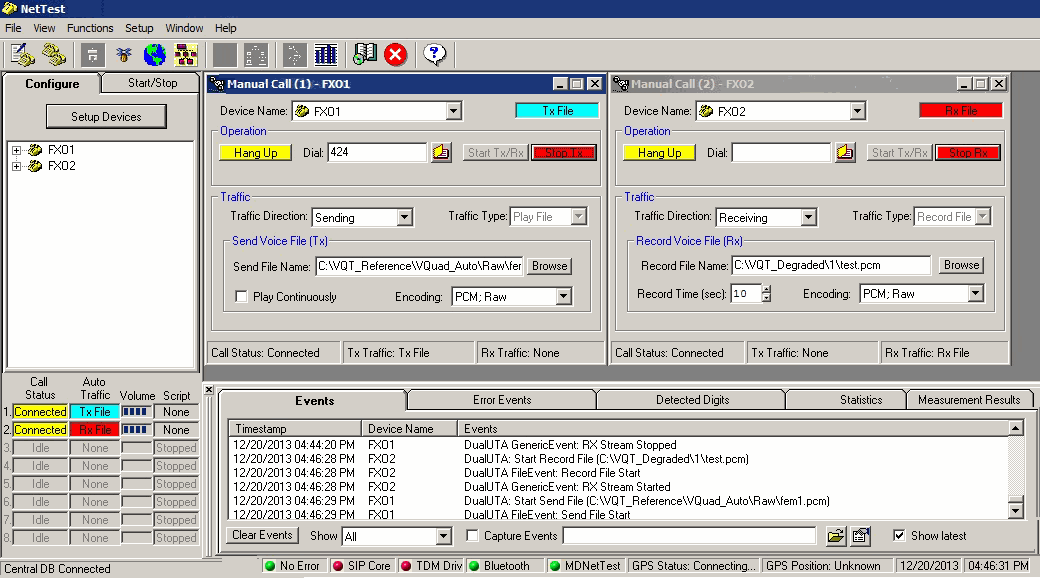Expand the FX02 tree node
This screenshot has height=578, width=1040.
(x=17, y=166)
